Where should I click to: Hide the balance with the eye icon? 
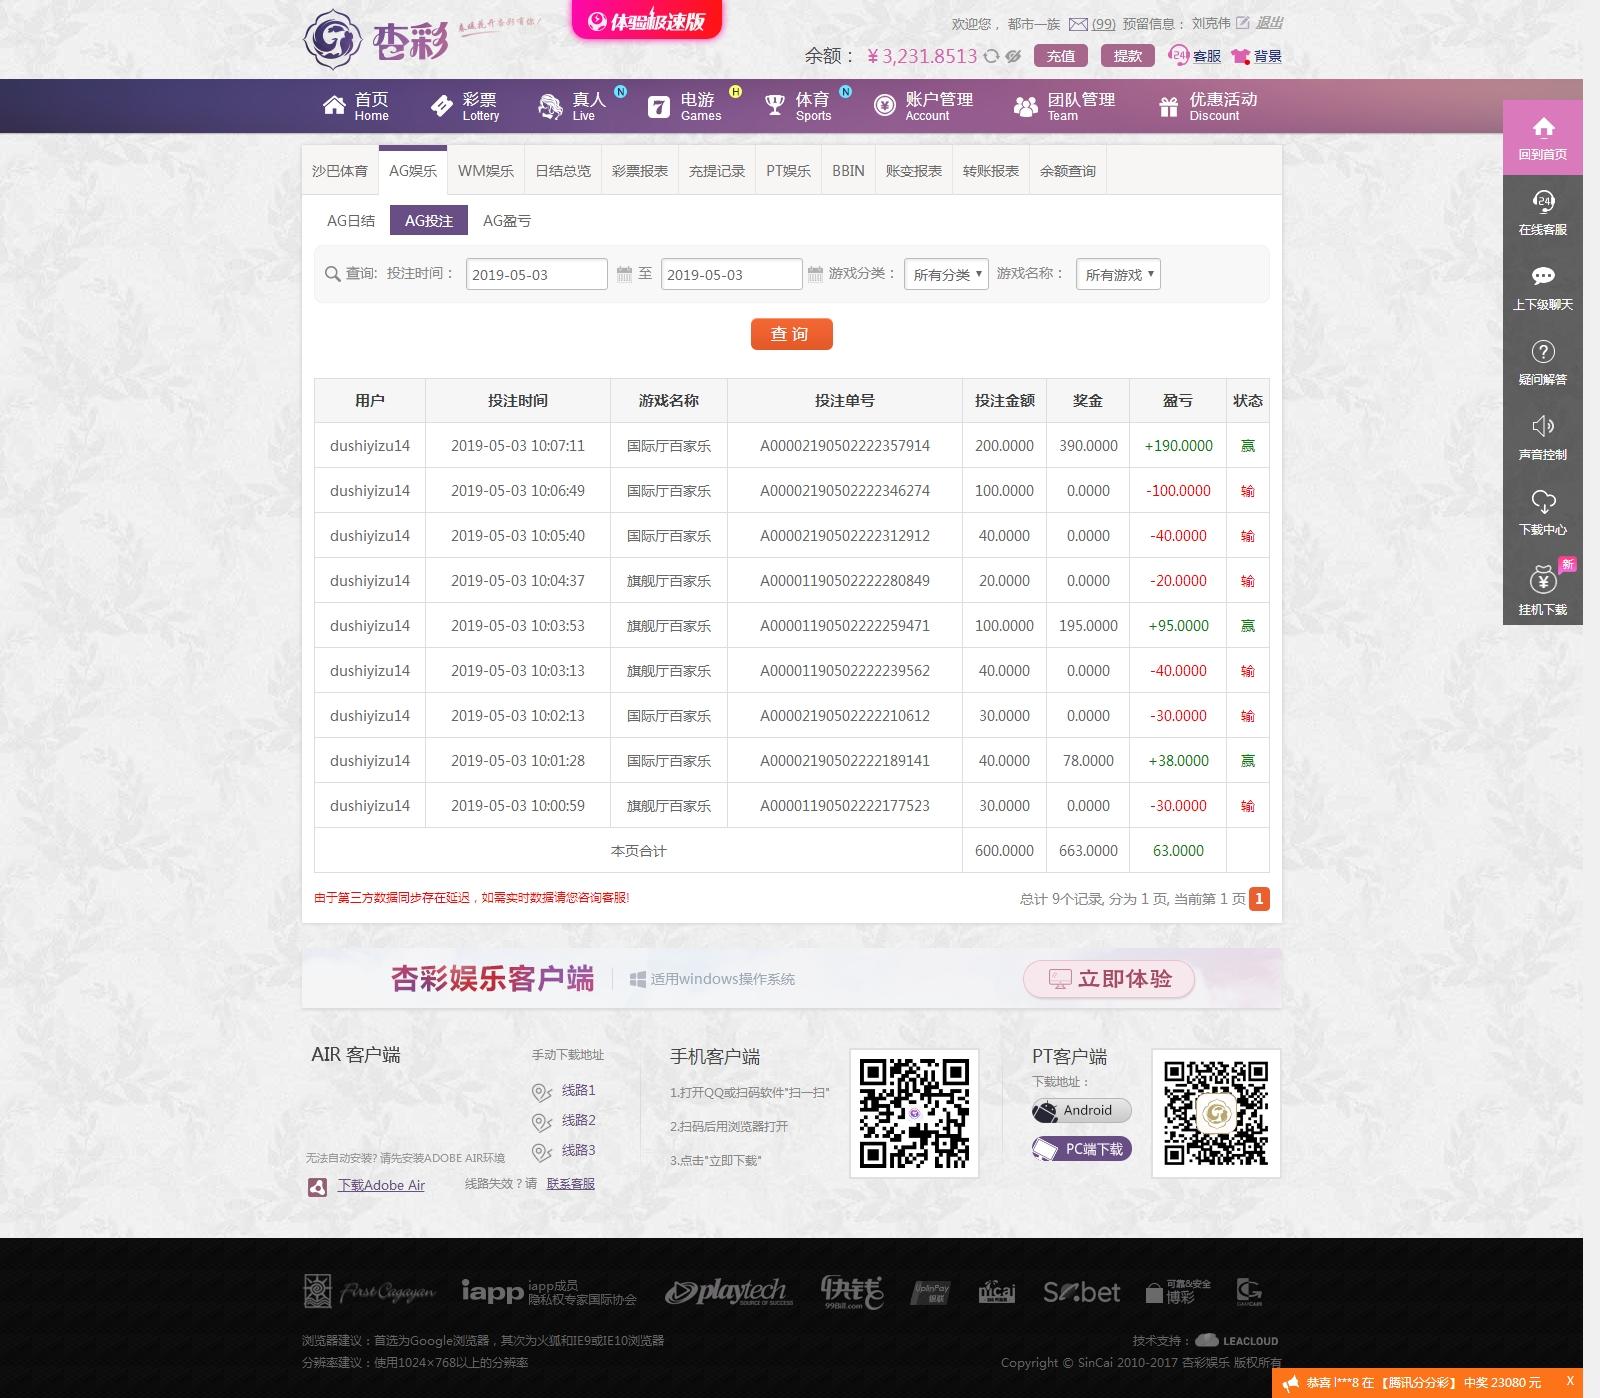tap(1013, 57)
